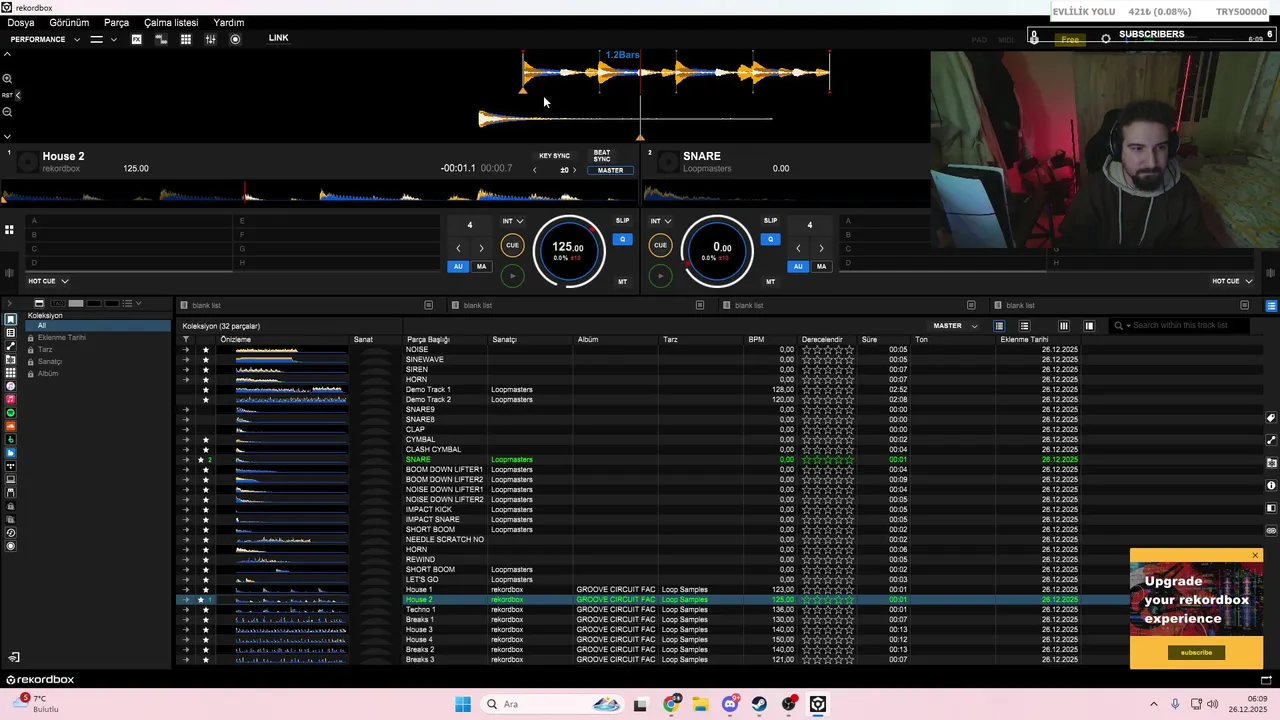The width and height of the screenshot is (1280, 720).
Task: Enable BEAT SYNC on deck 1
Action: click(x=602, y=156)
